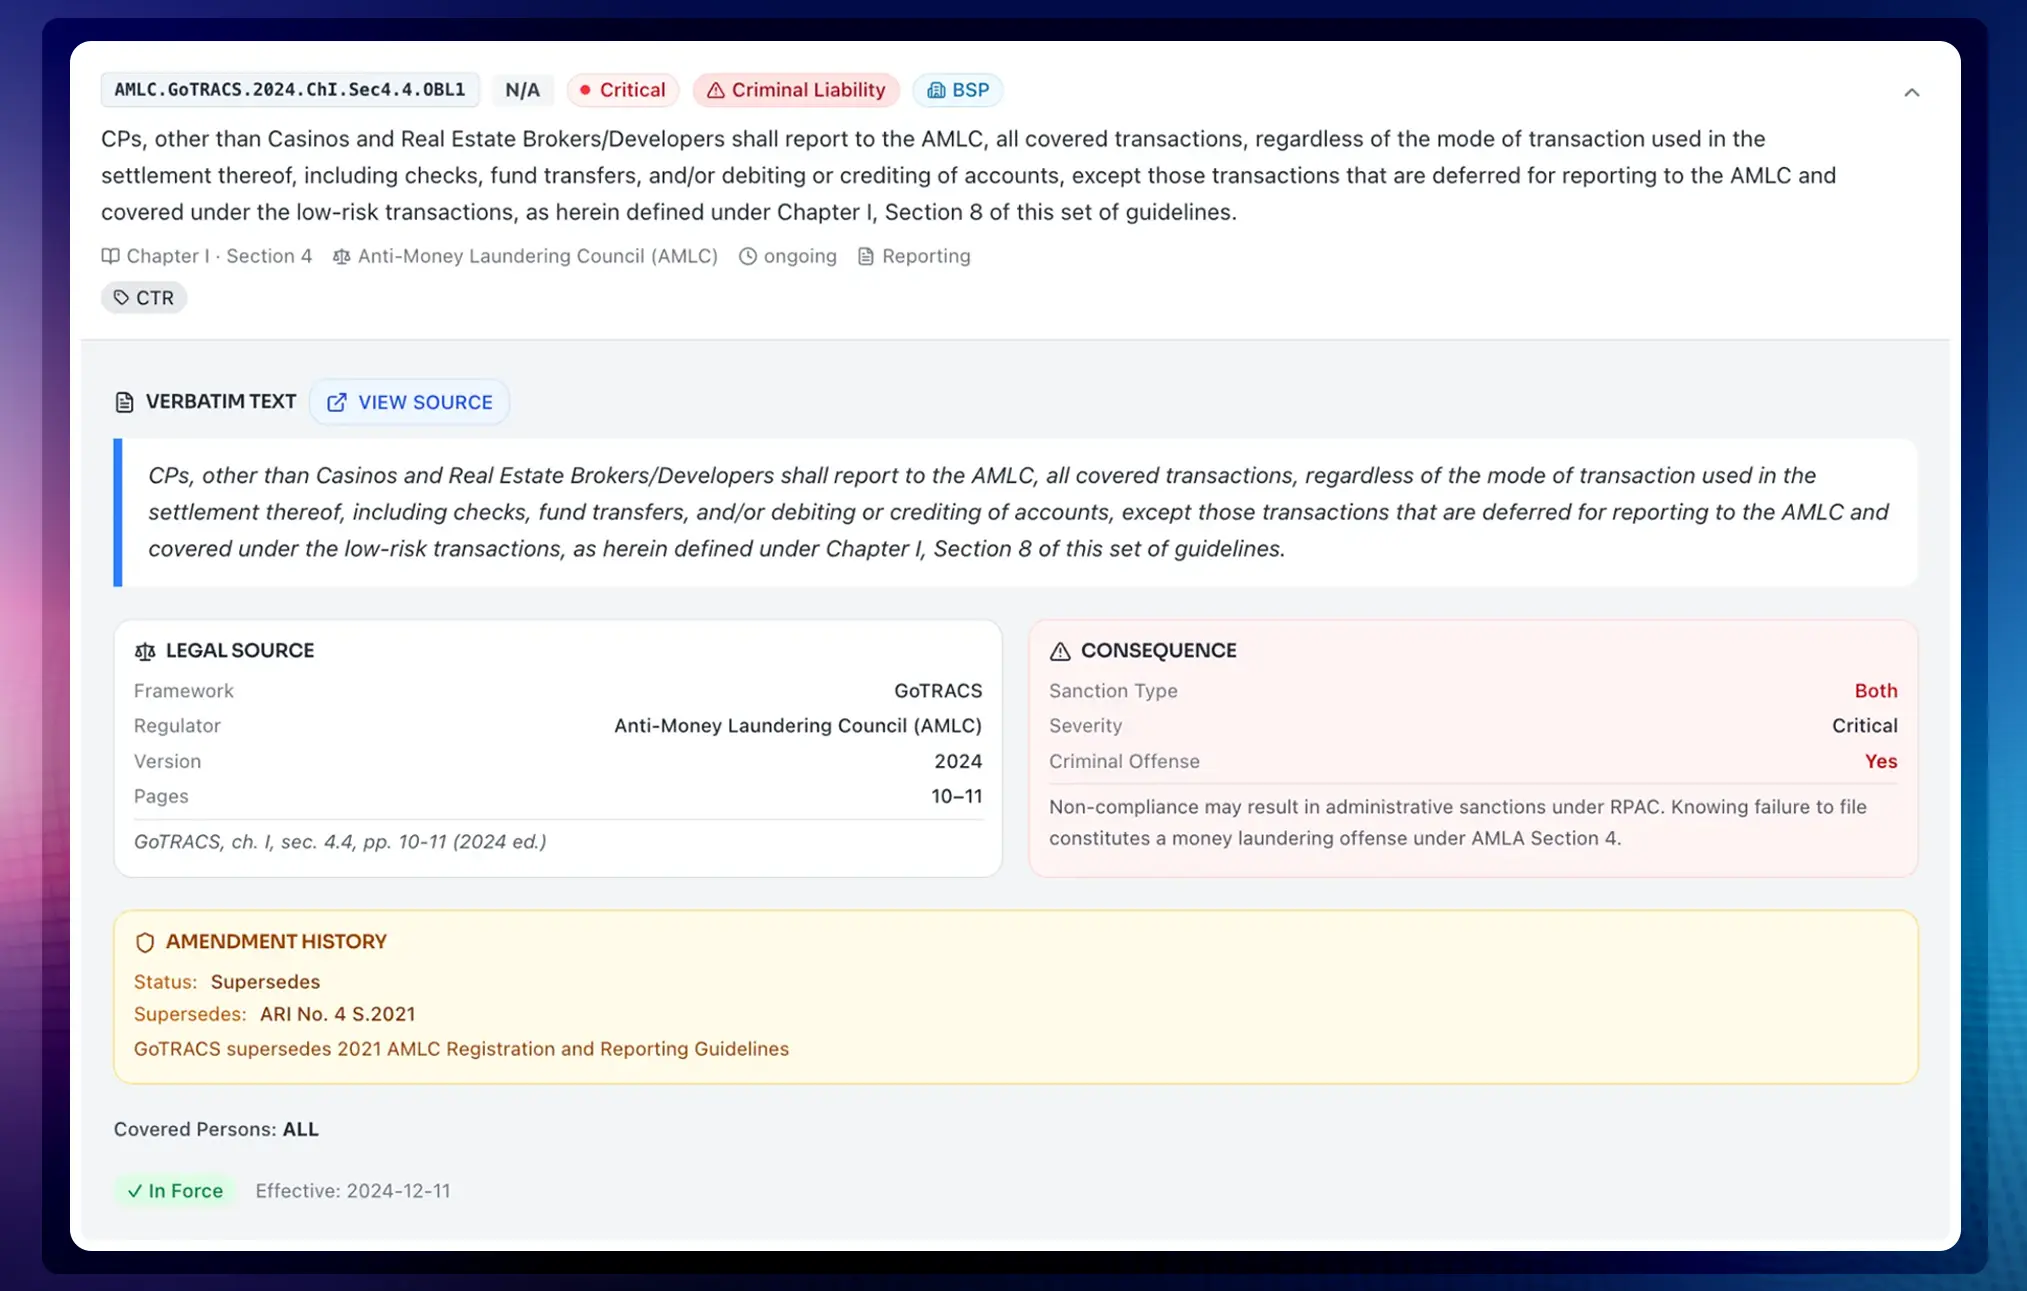
Task: Click the shield icon in AMENDMENT HISTORY
Action: (x=145, y=942)
